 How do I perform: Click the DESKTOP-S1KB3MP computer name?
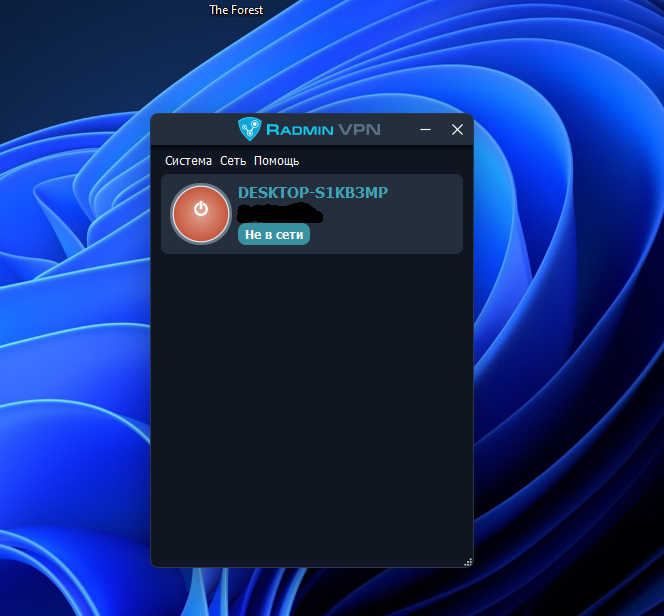coord(313,193)
